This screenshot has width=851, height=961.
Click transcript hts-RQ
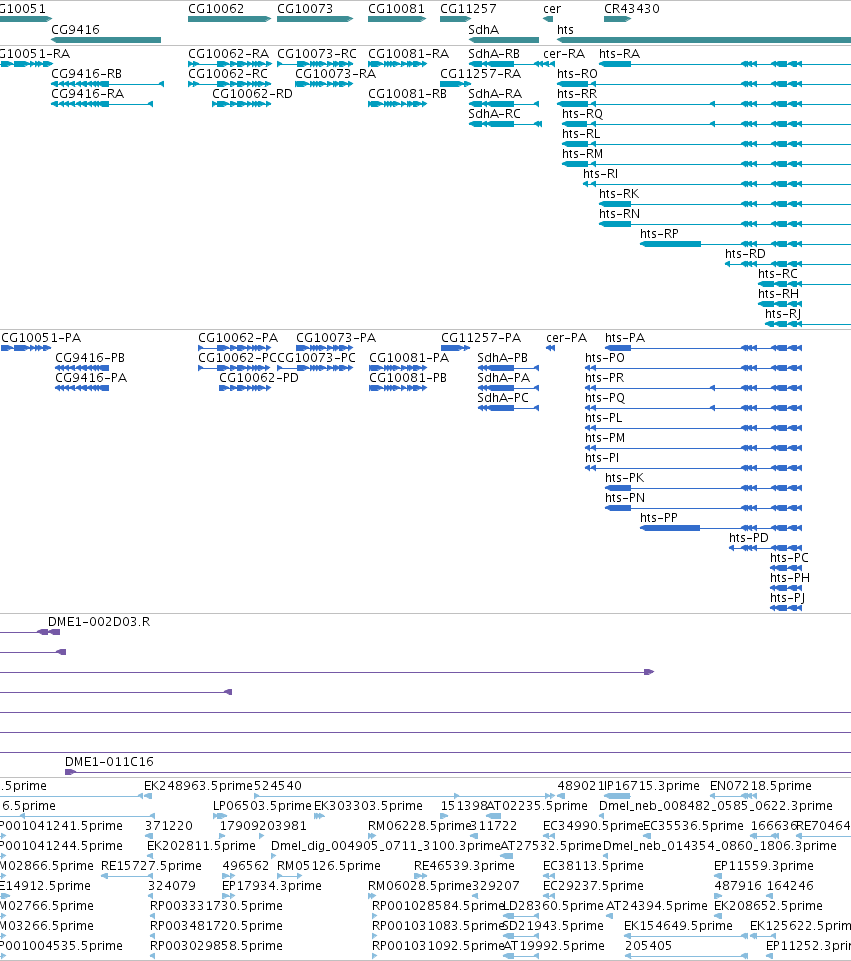(x=583, y=113)
